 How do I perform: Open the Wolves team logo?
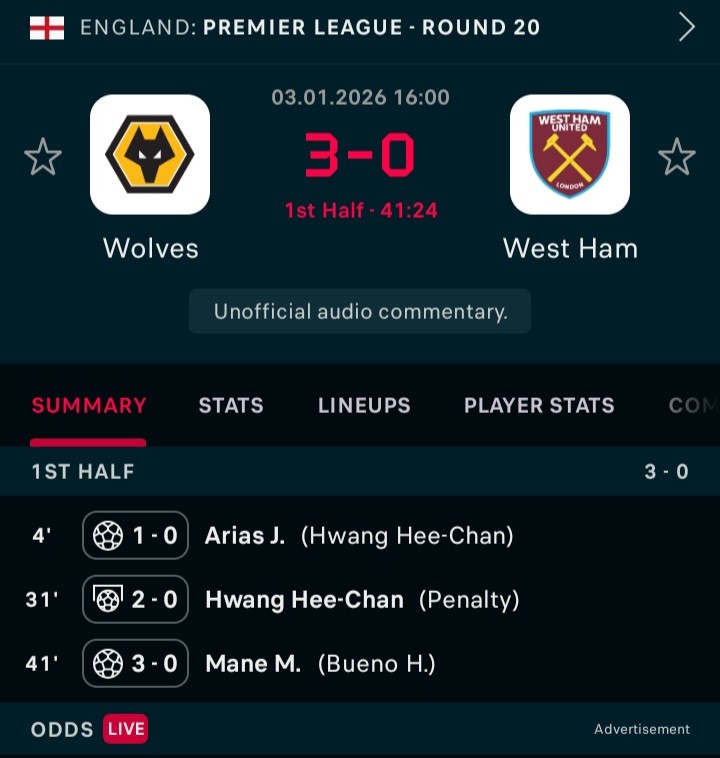[150, 155]
